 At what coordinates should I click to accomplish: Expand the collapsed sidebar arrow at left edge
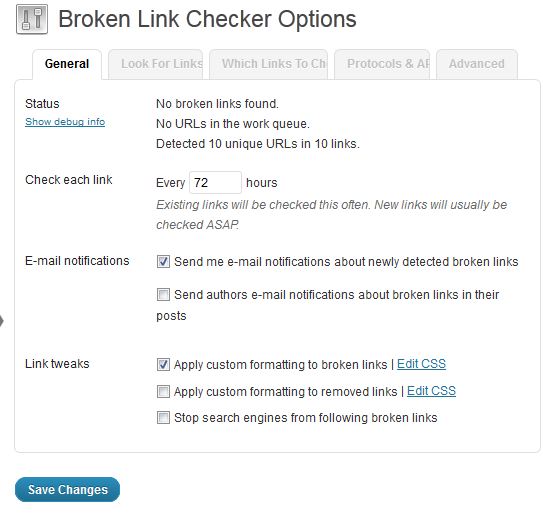(2, 321)
